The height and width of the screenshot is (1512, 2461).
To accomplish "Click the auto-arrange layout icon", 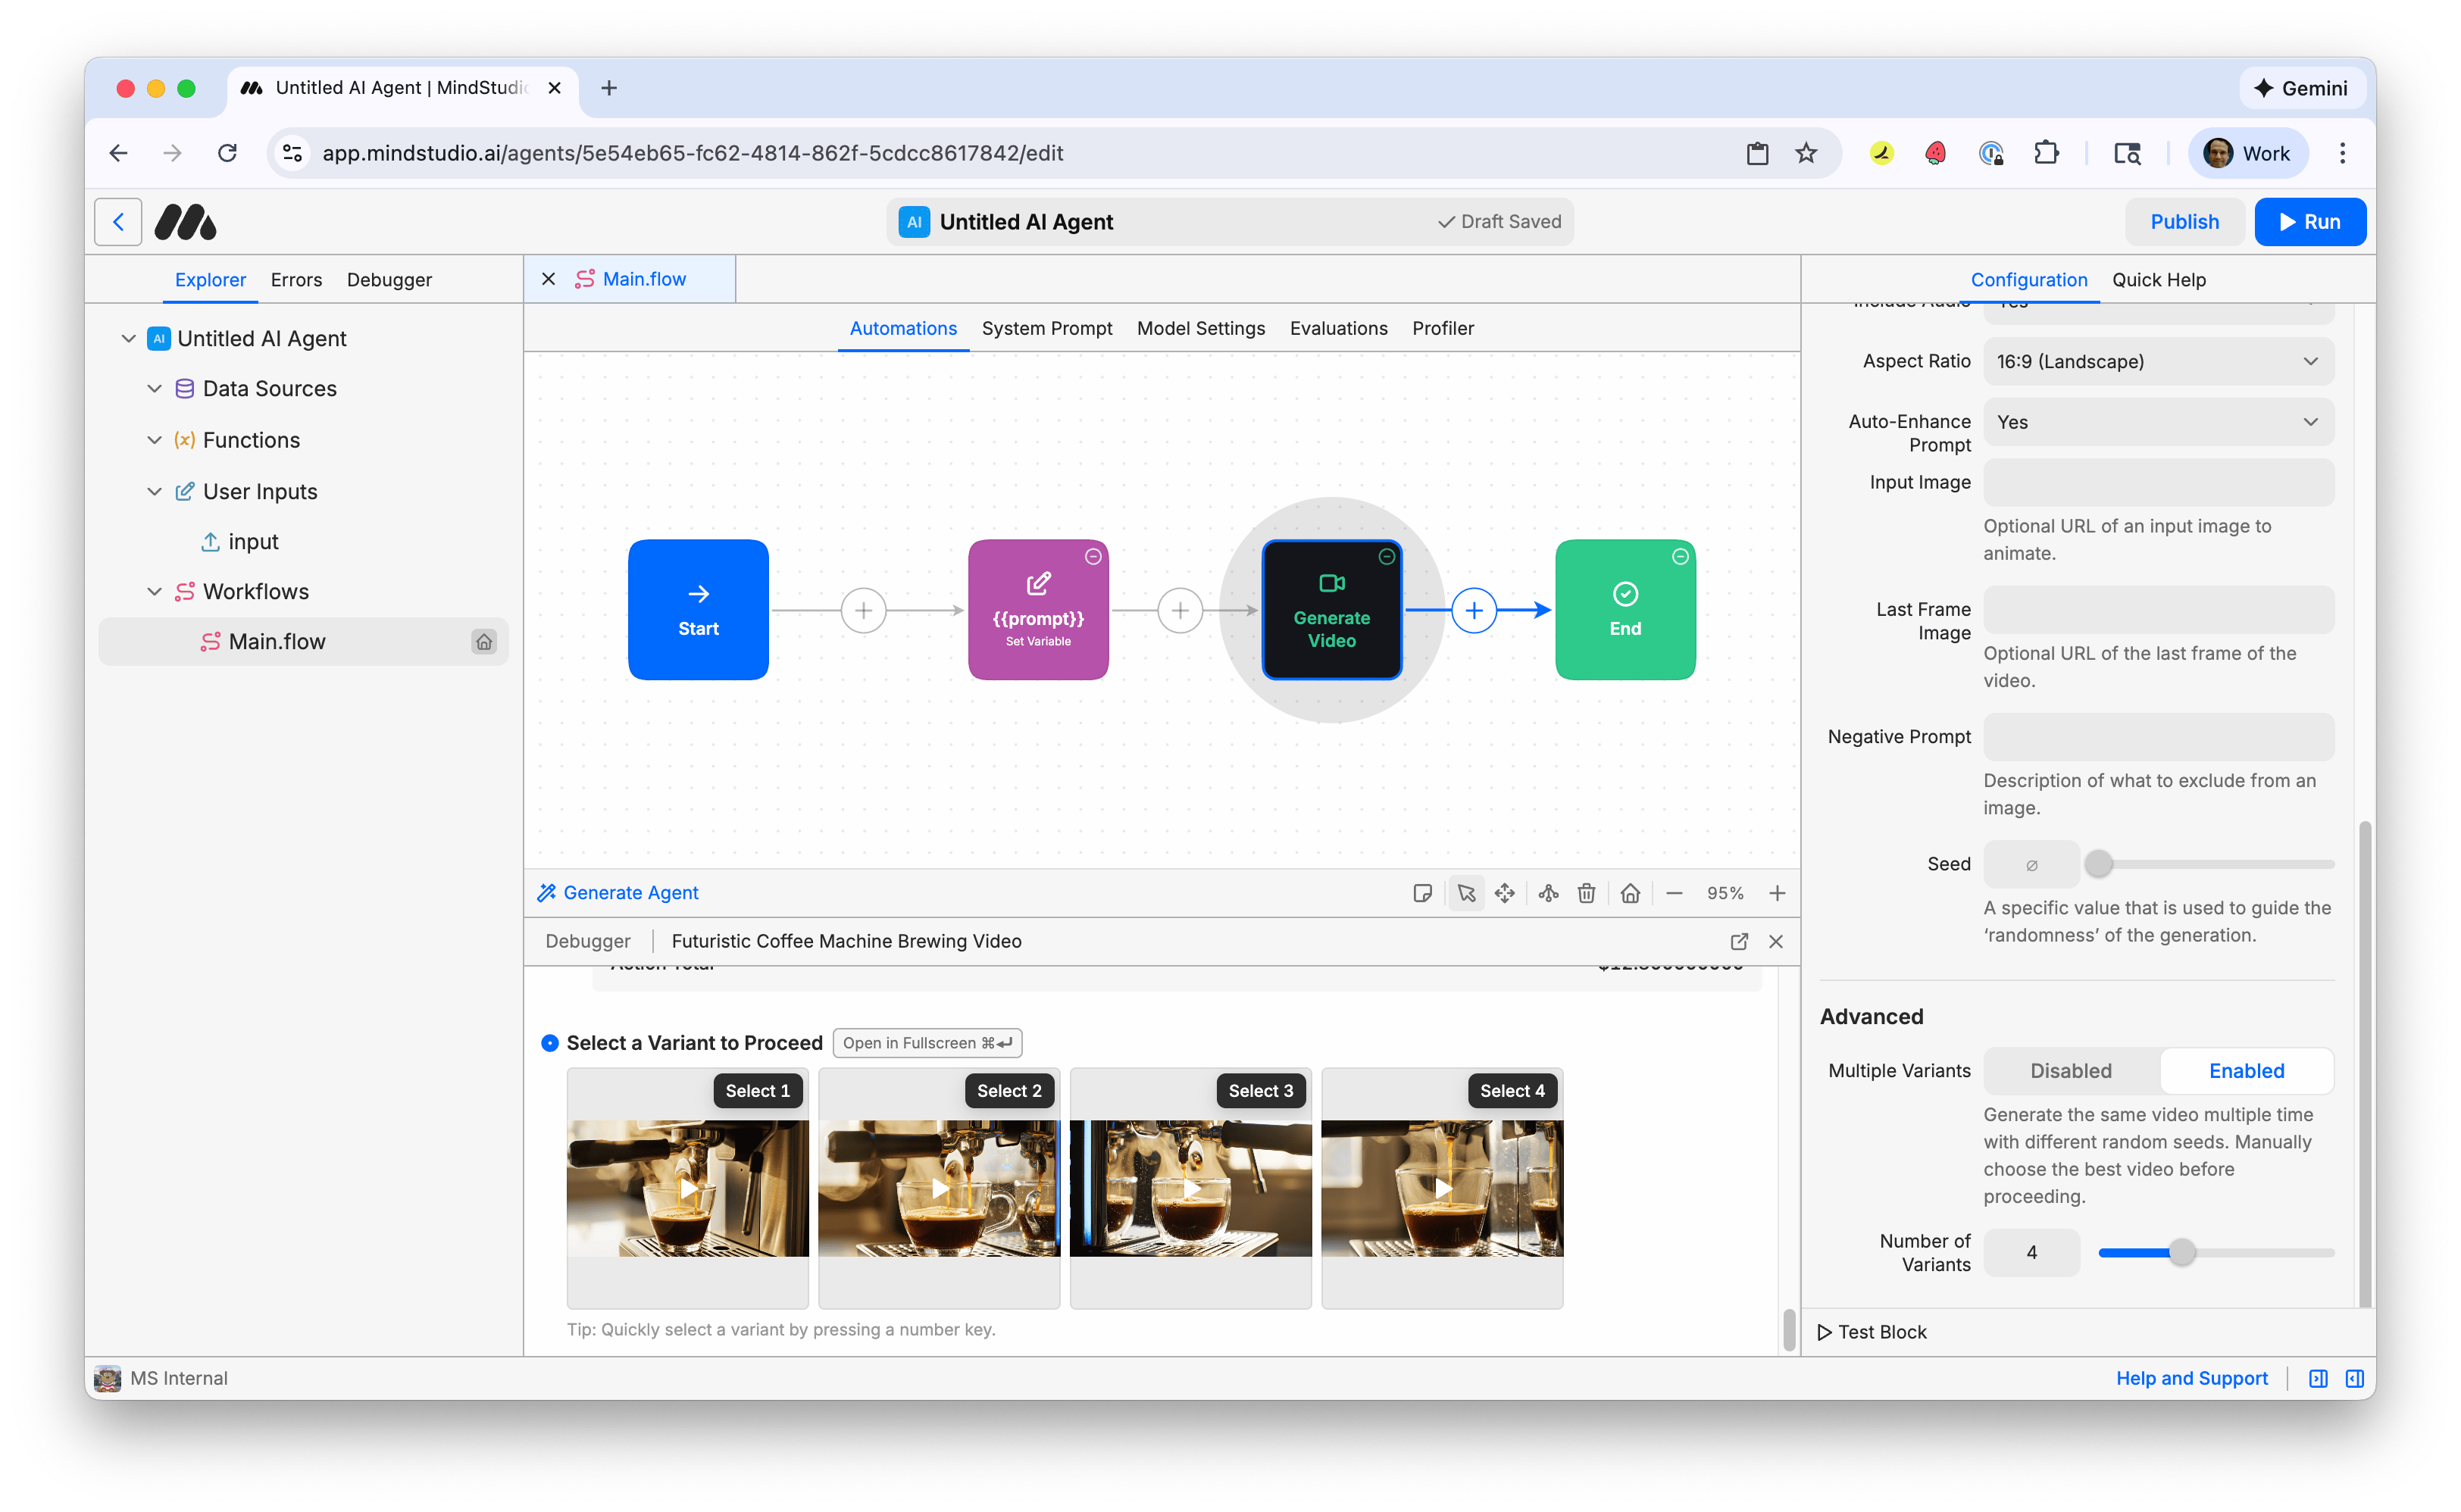I will click(x=1548, y=893).
